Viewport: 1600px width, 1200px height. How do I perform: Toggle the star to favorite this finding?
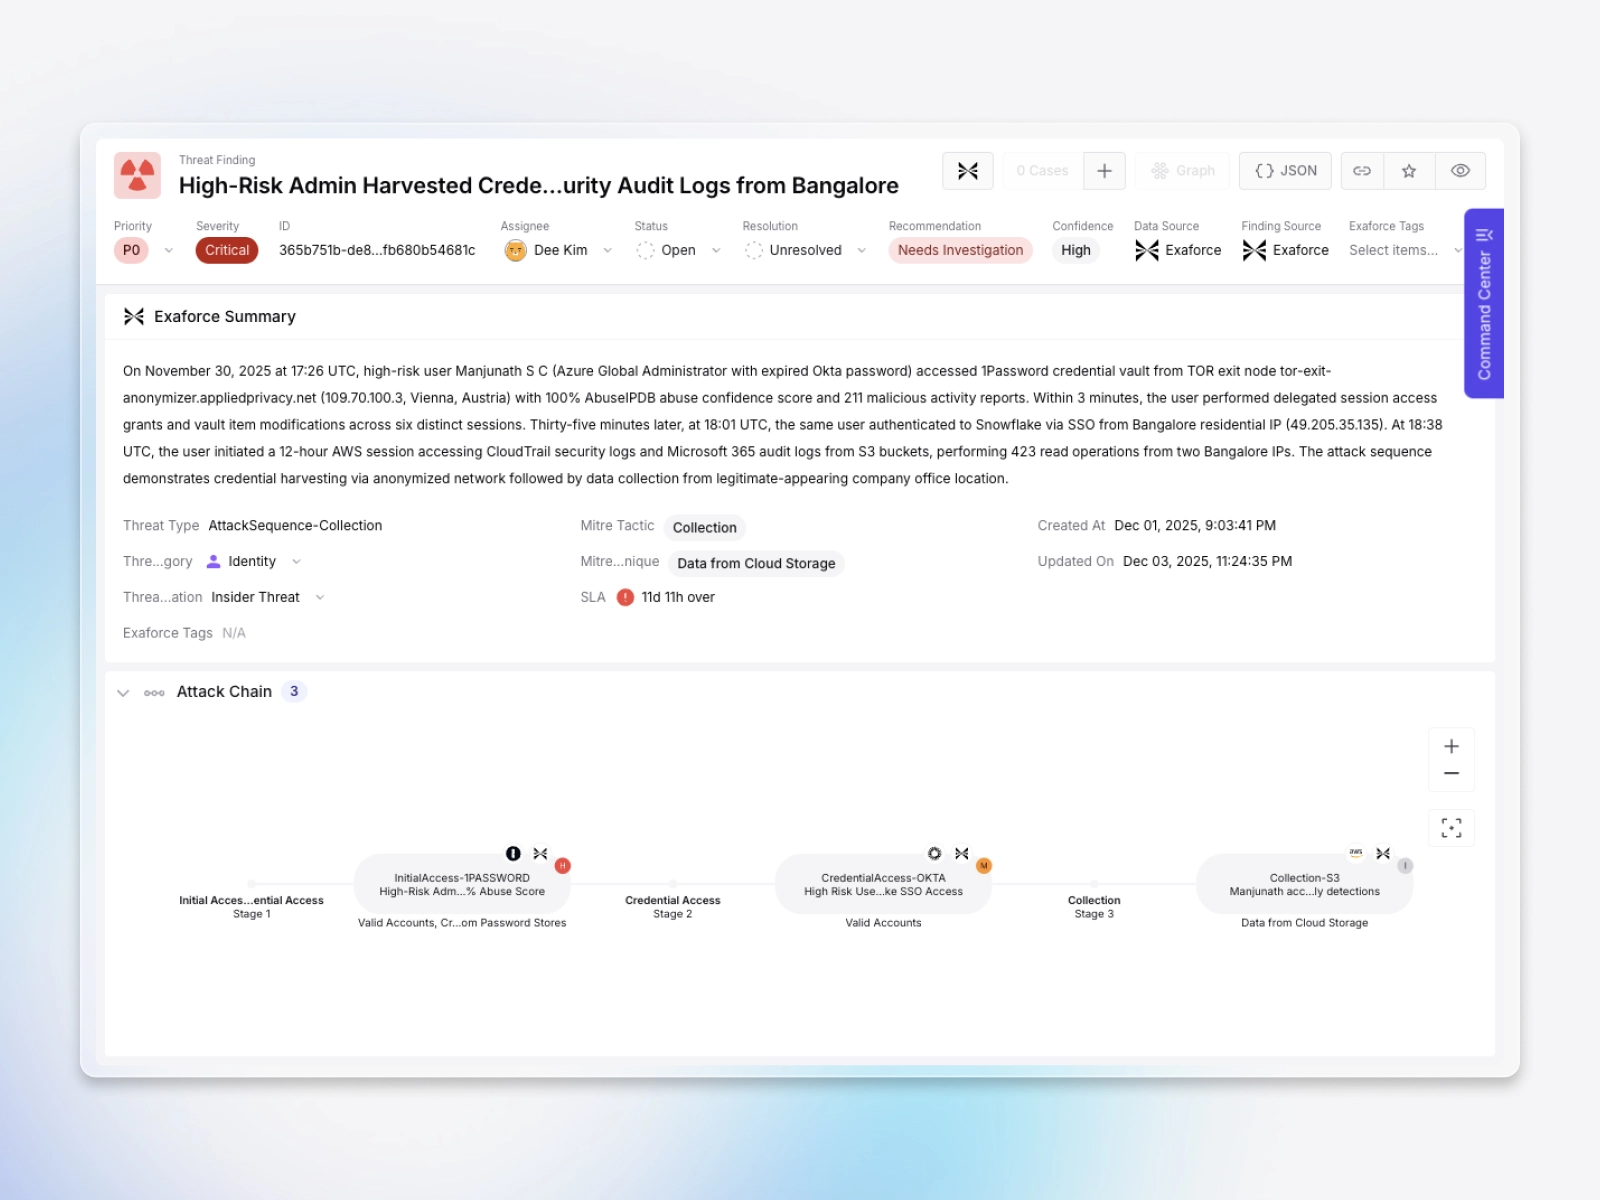coord(1409,170)
